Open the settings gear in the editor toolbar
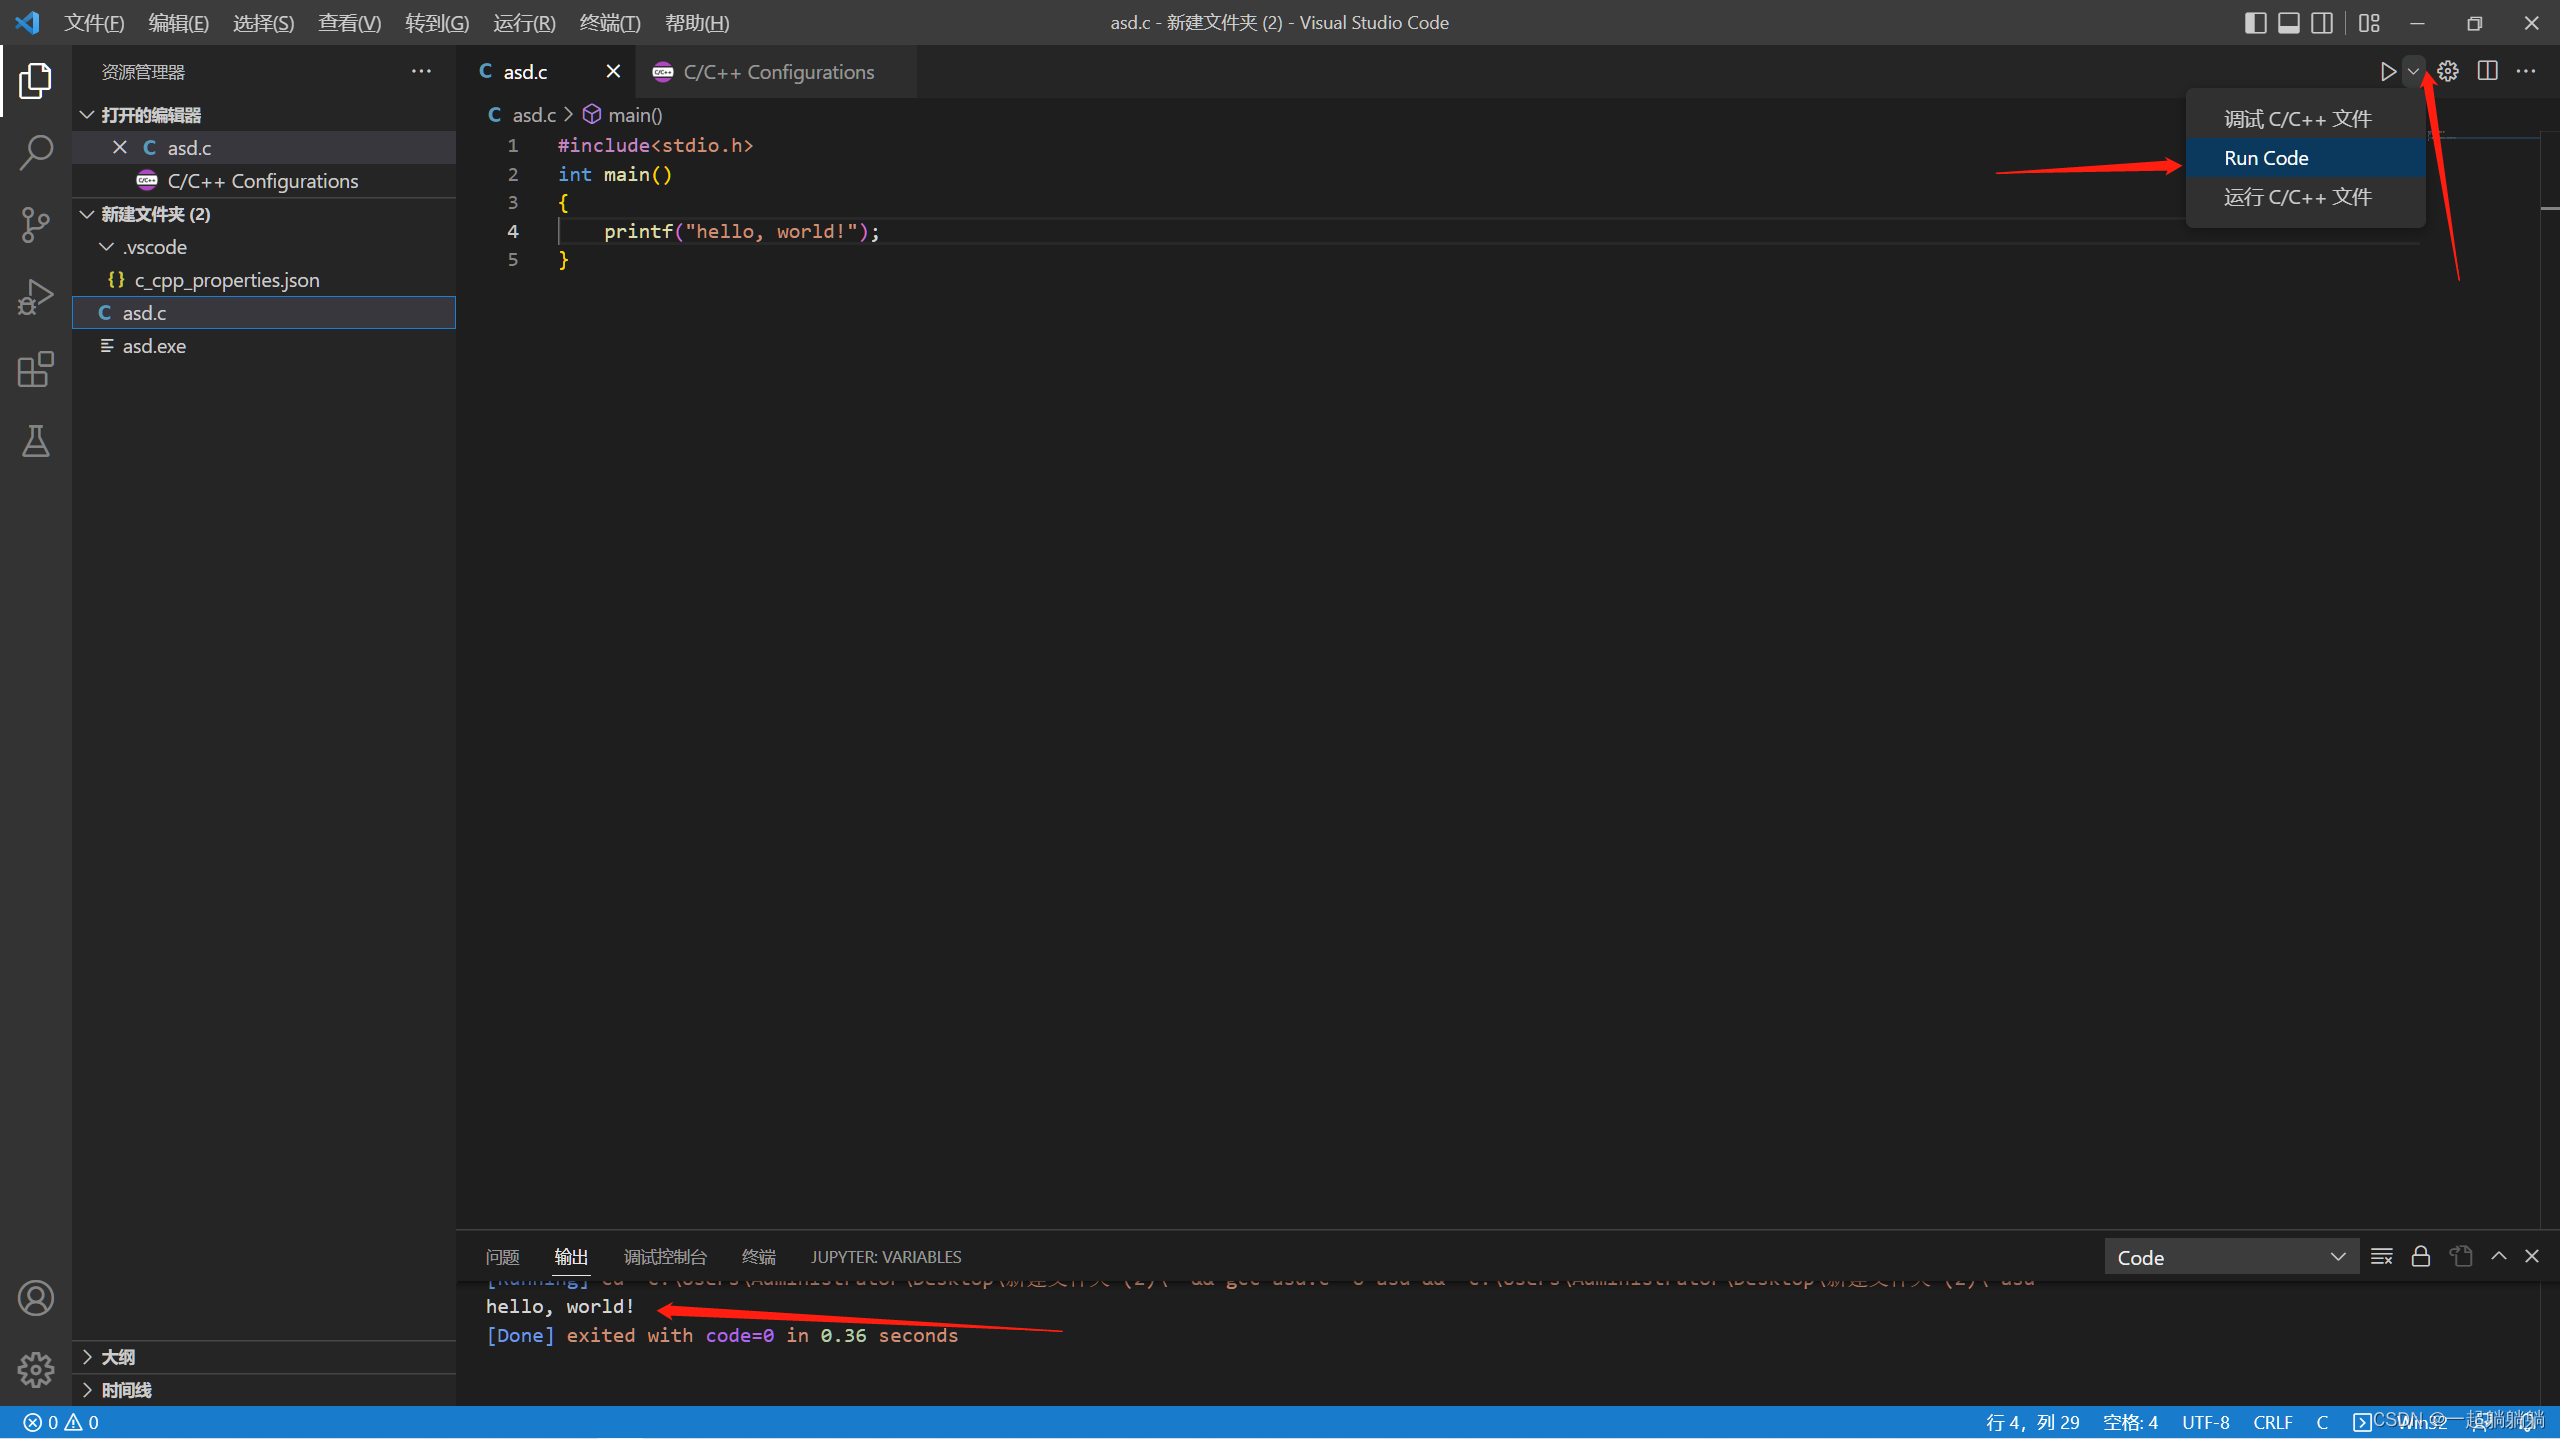 pyautogui.click(x=2448, y=71)
